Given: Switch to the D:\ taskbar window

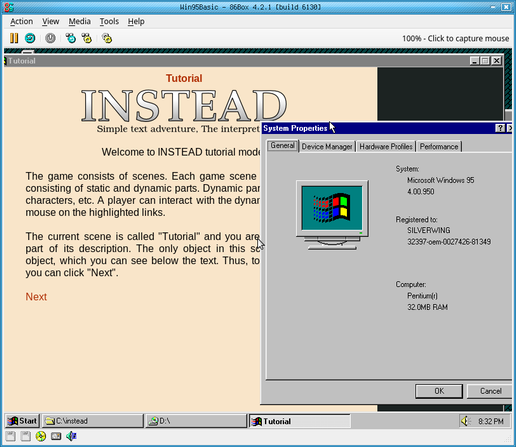Looking at the screenshot, I should pos(196,421).
